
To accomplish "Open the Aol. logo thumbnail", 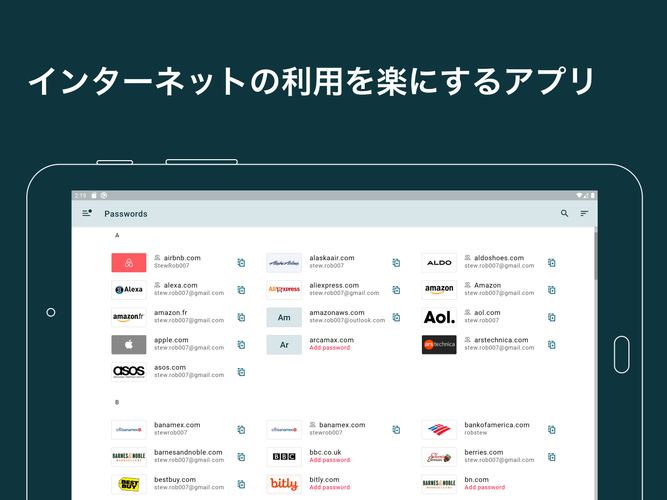I will tap(439, 317).
